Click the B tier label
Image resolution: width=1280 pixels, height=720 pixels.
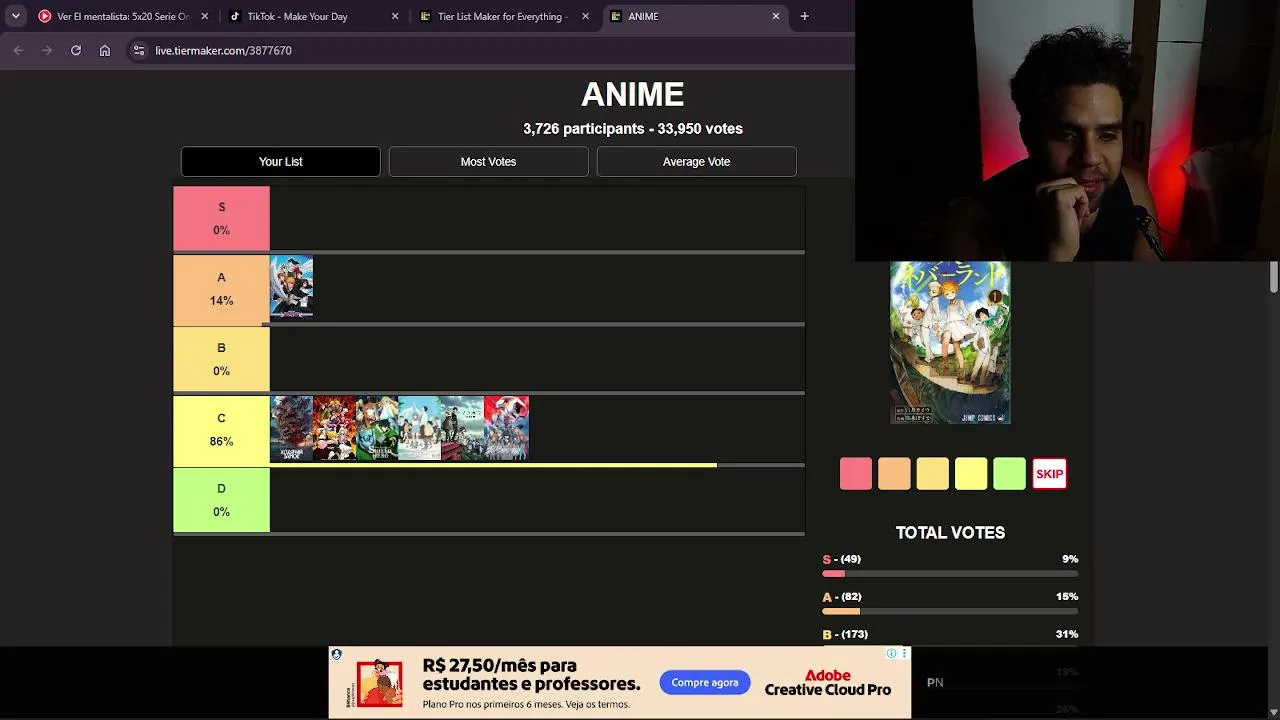[x=222, y=359]
